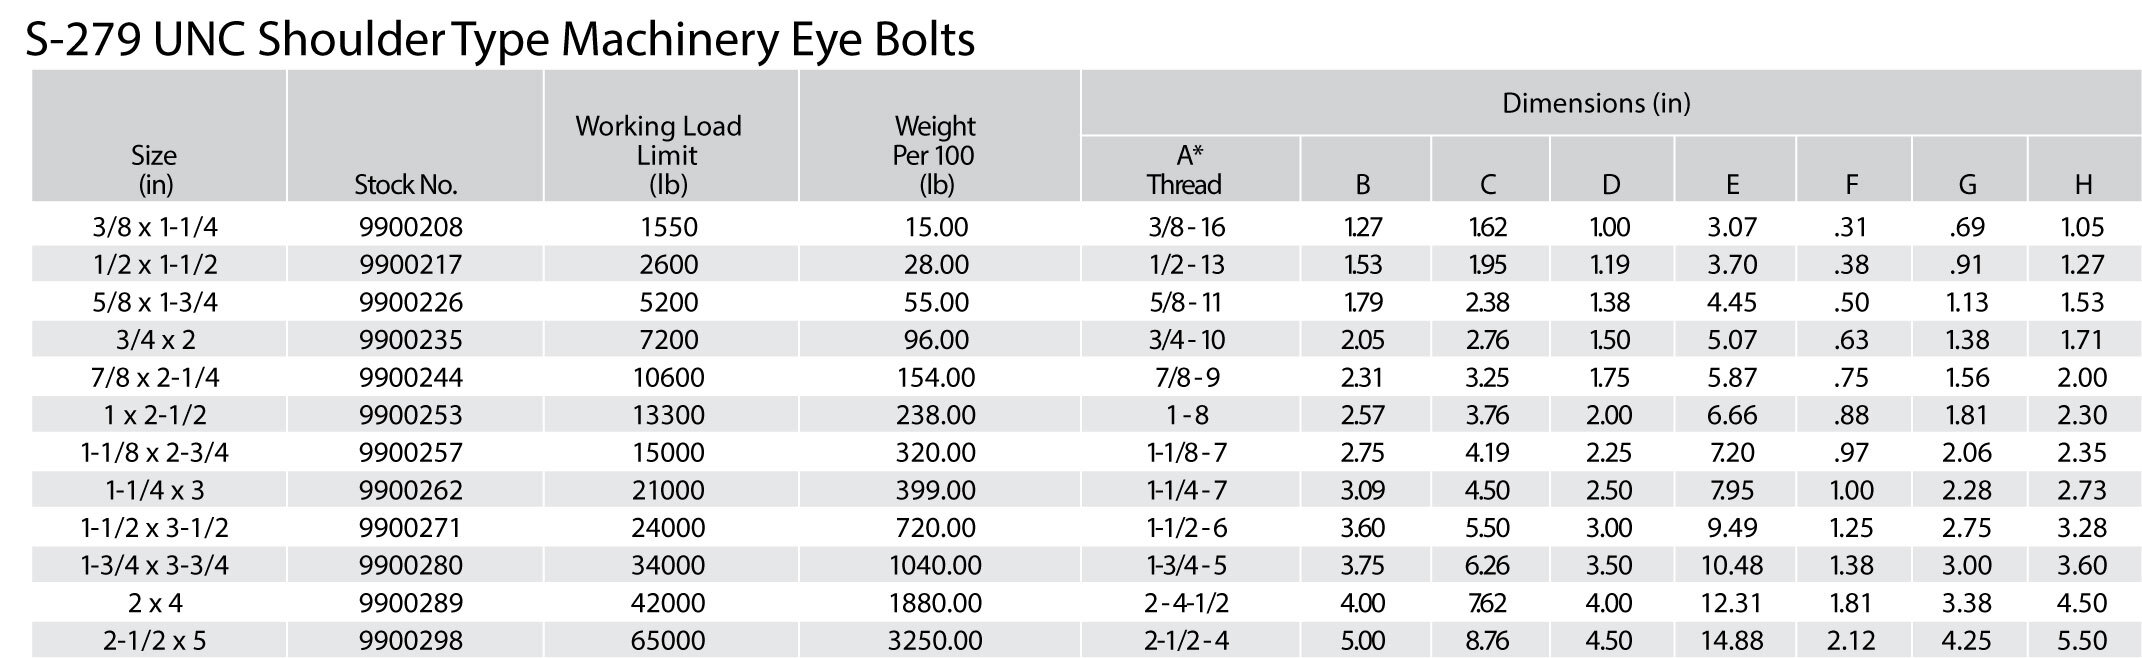
Task: Click the 5/8 - 11 thread cell
Action: click(1186, 302)
